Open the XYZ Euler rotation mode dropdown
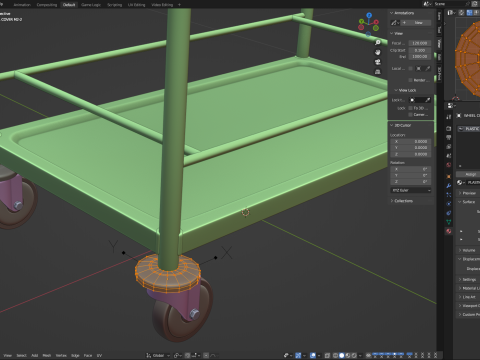Viewport: 480px width, 360px height. click(x=411, y=190)
